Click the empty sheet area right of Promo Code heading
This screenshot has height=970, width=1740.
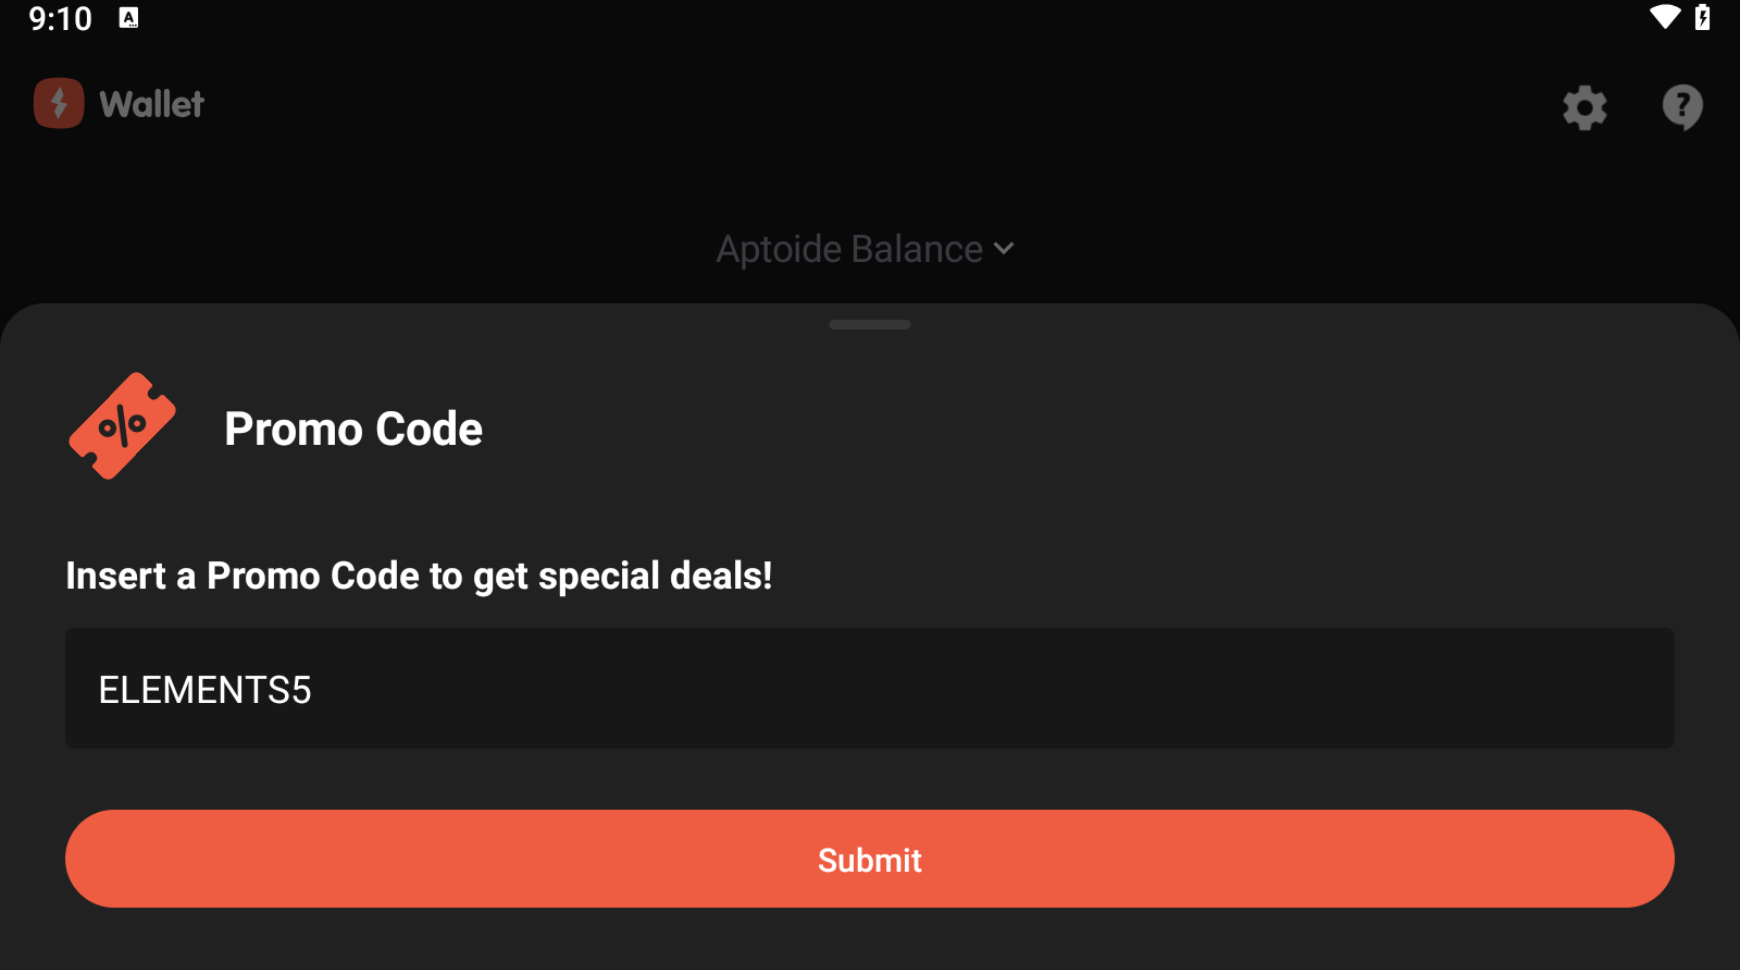1100,429
